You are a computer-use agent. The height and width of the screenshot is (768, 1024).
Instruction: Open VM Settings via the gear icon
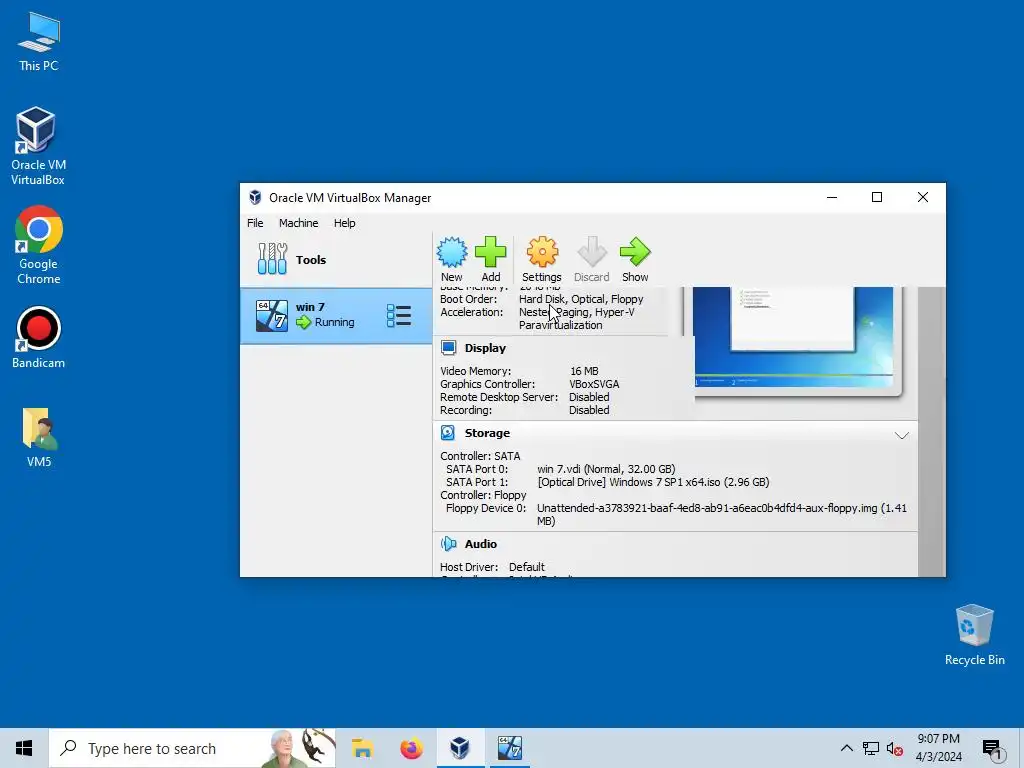click(542, 252)
